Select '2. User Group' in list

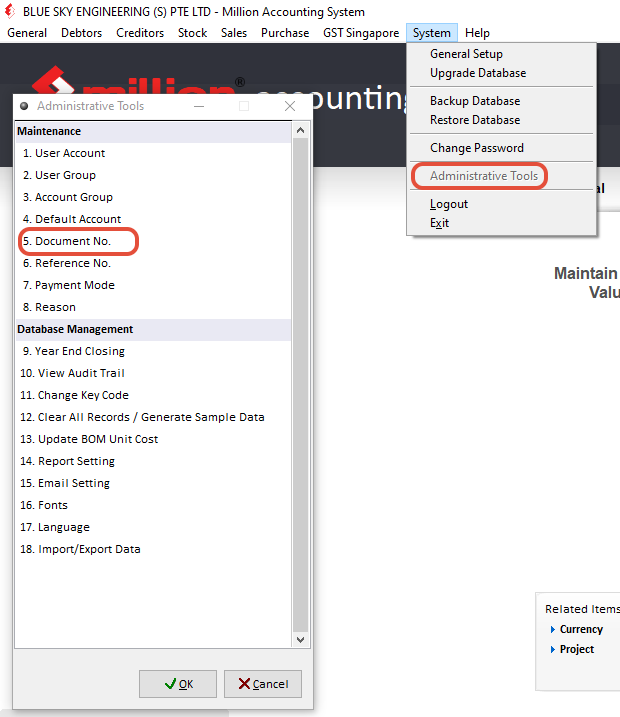[154, 175]
